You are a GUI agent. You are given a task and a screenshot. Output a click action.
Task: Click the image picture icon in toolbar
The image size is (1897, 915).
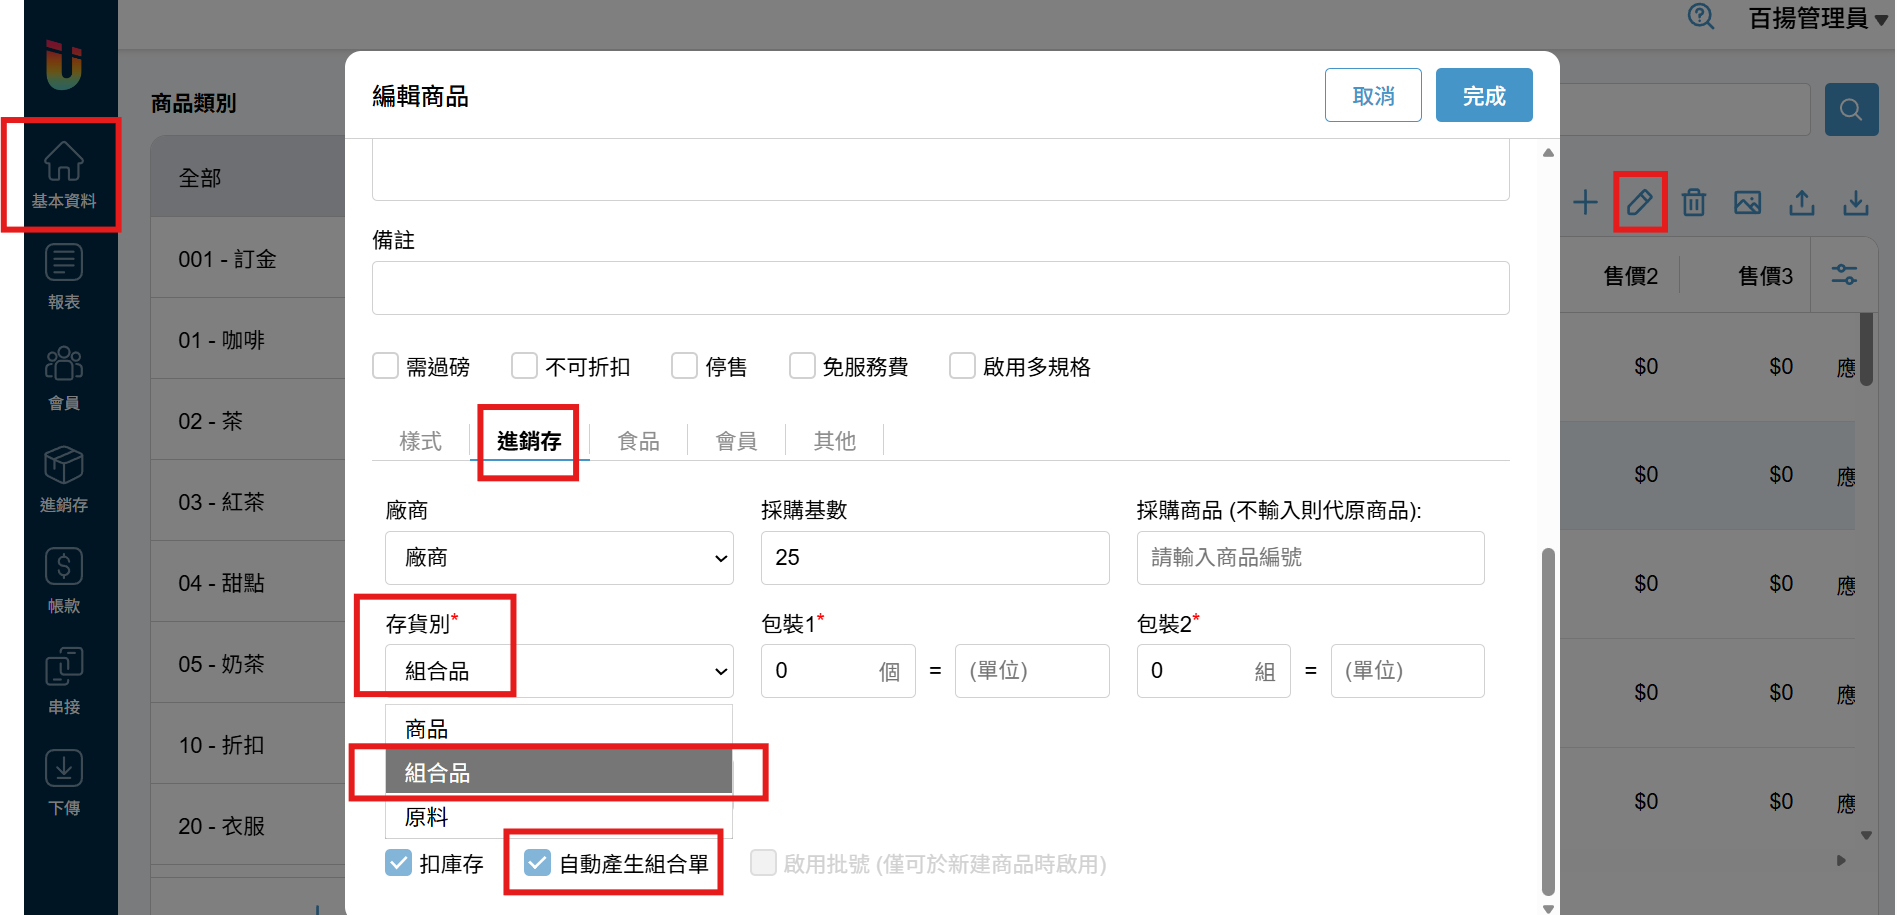(1747, 203)
